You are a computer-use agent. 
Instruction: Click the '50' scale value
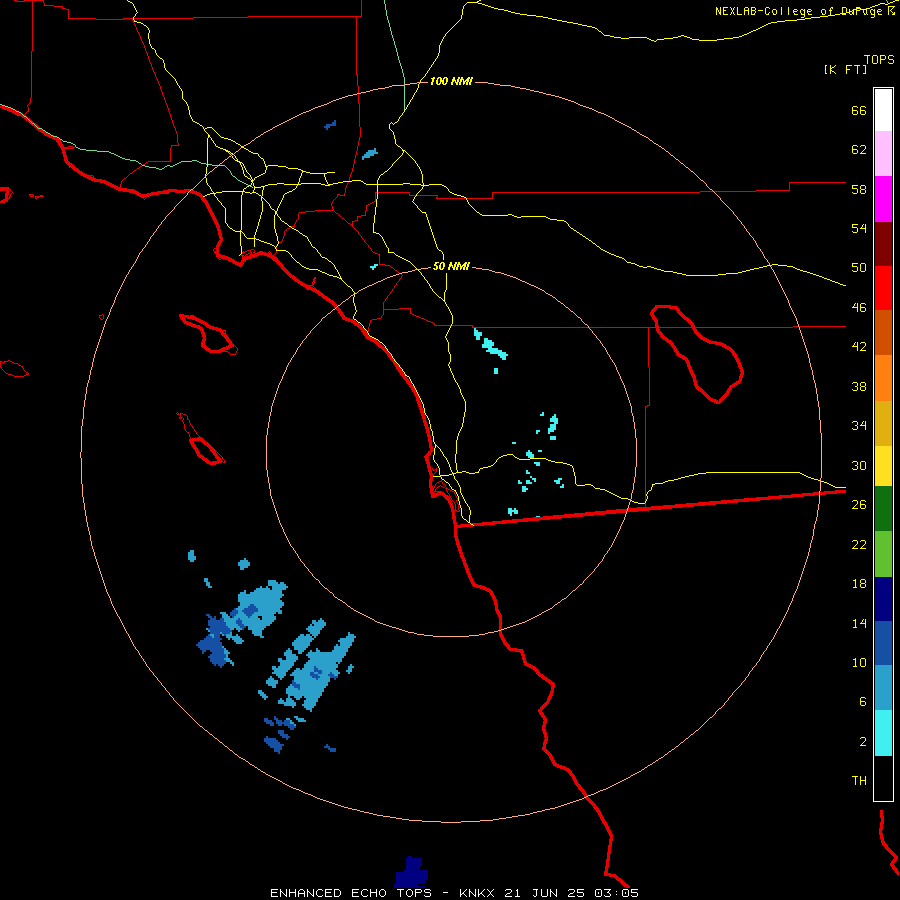[x=859, y=268]
